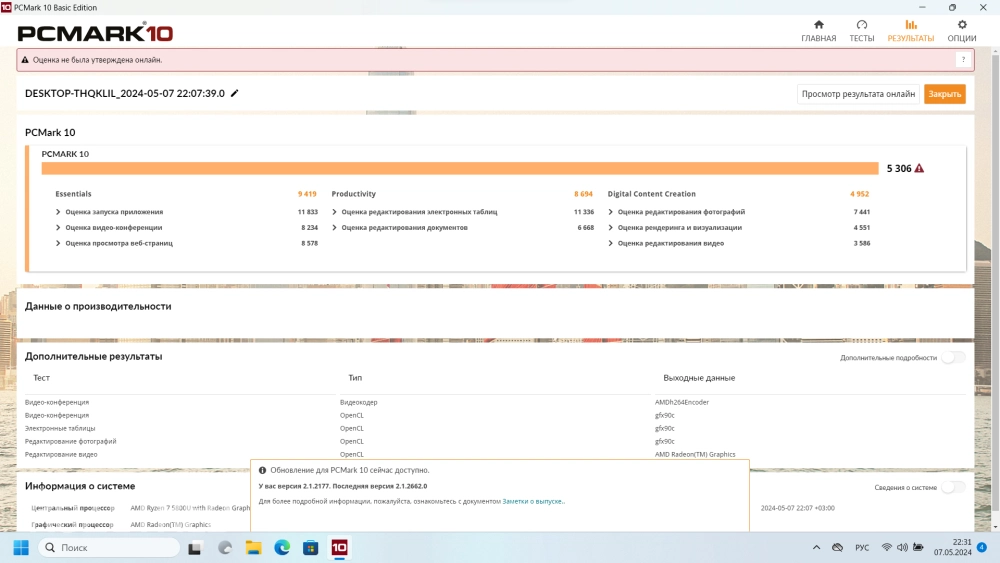Open Microsoft Store from taskbar

coord(311,548)
